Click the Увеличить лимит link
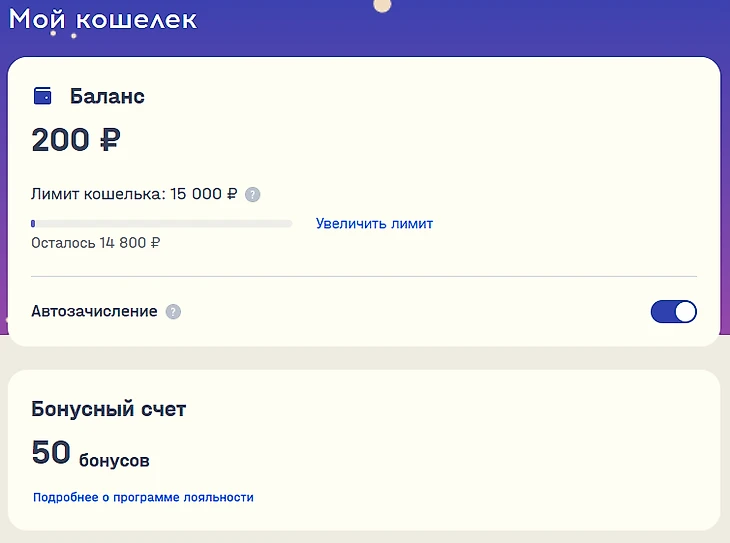The width and height of the screenshot is (730, 543). click(x=374, y=223)
